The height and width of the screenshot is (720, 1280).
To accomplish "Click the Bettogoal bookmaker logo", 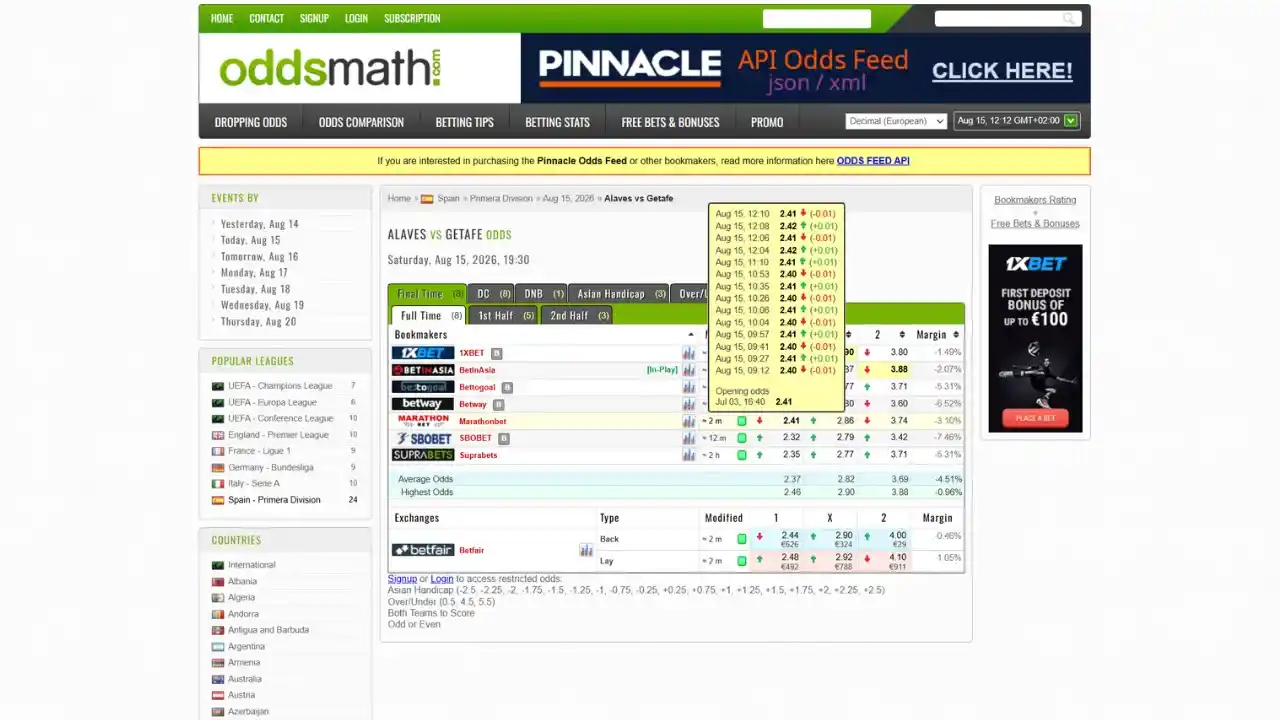I will (423, 387).
